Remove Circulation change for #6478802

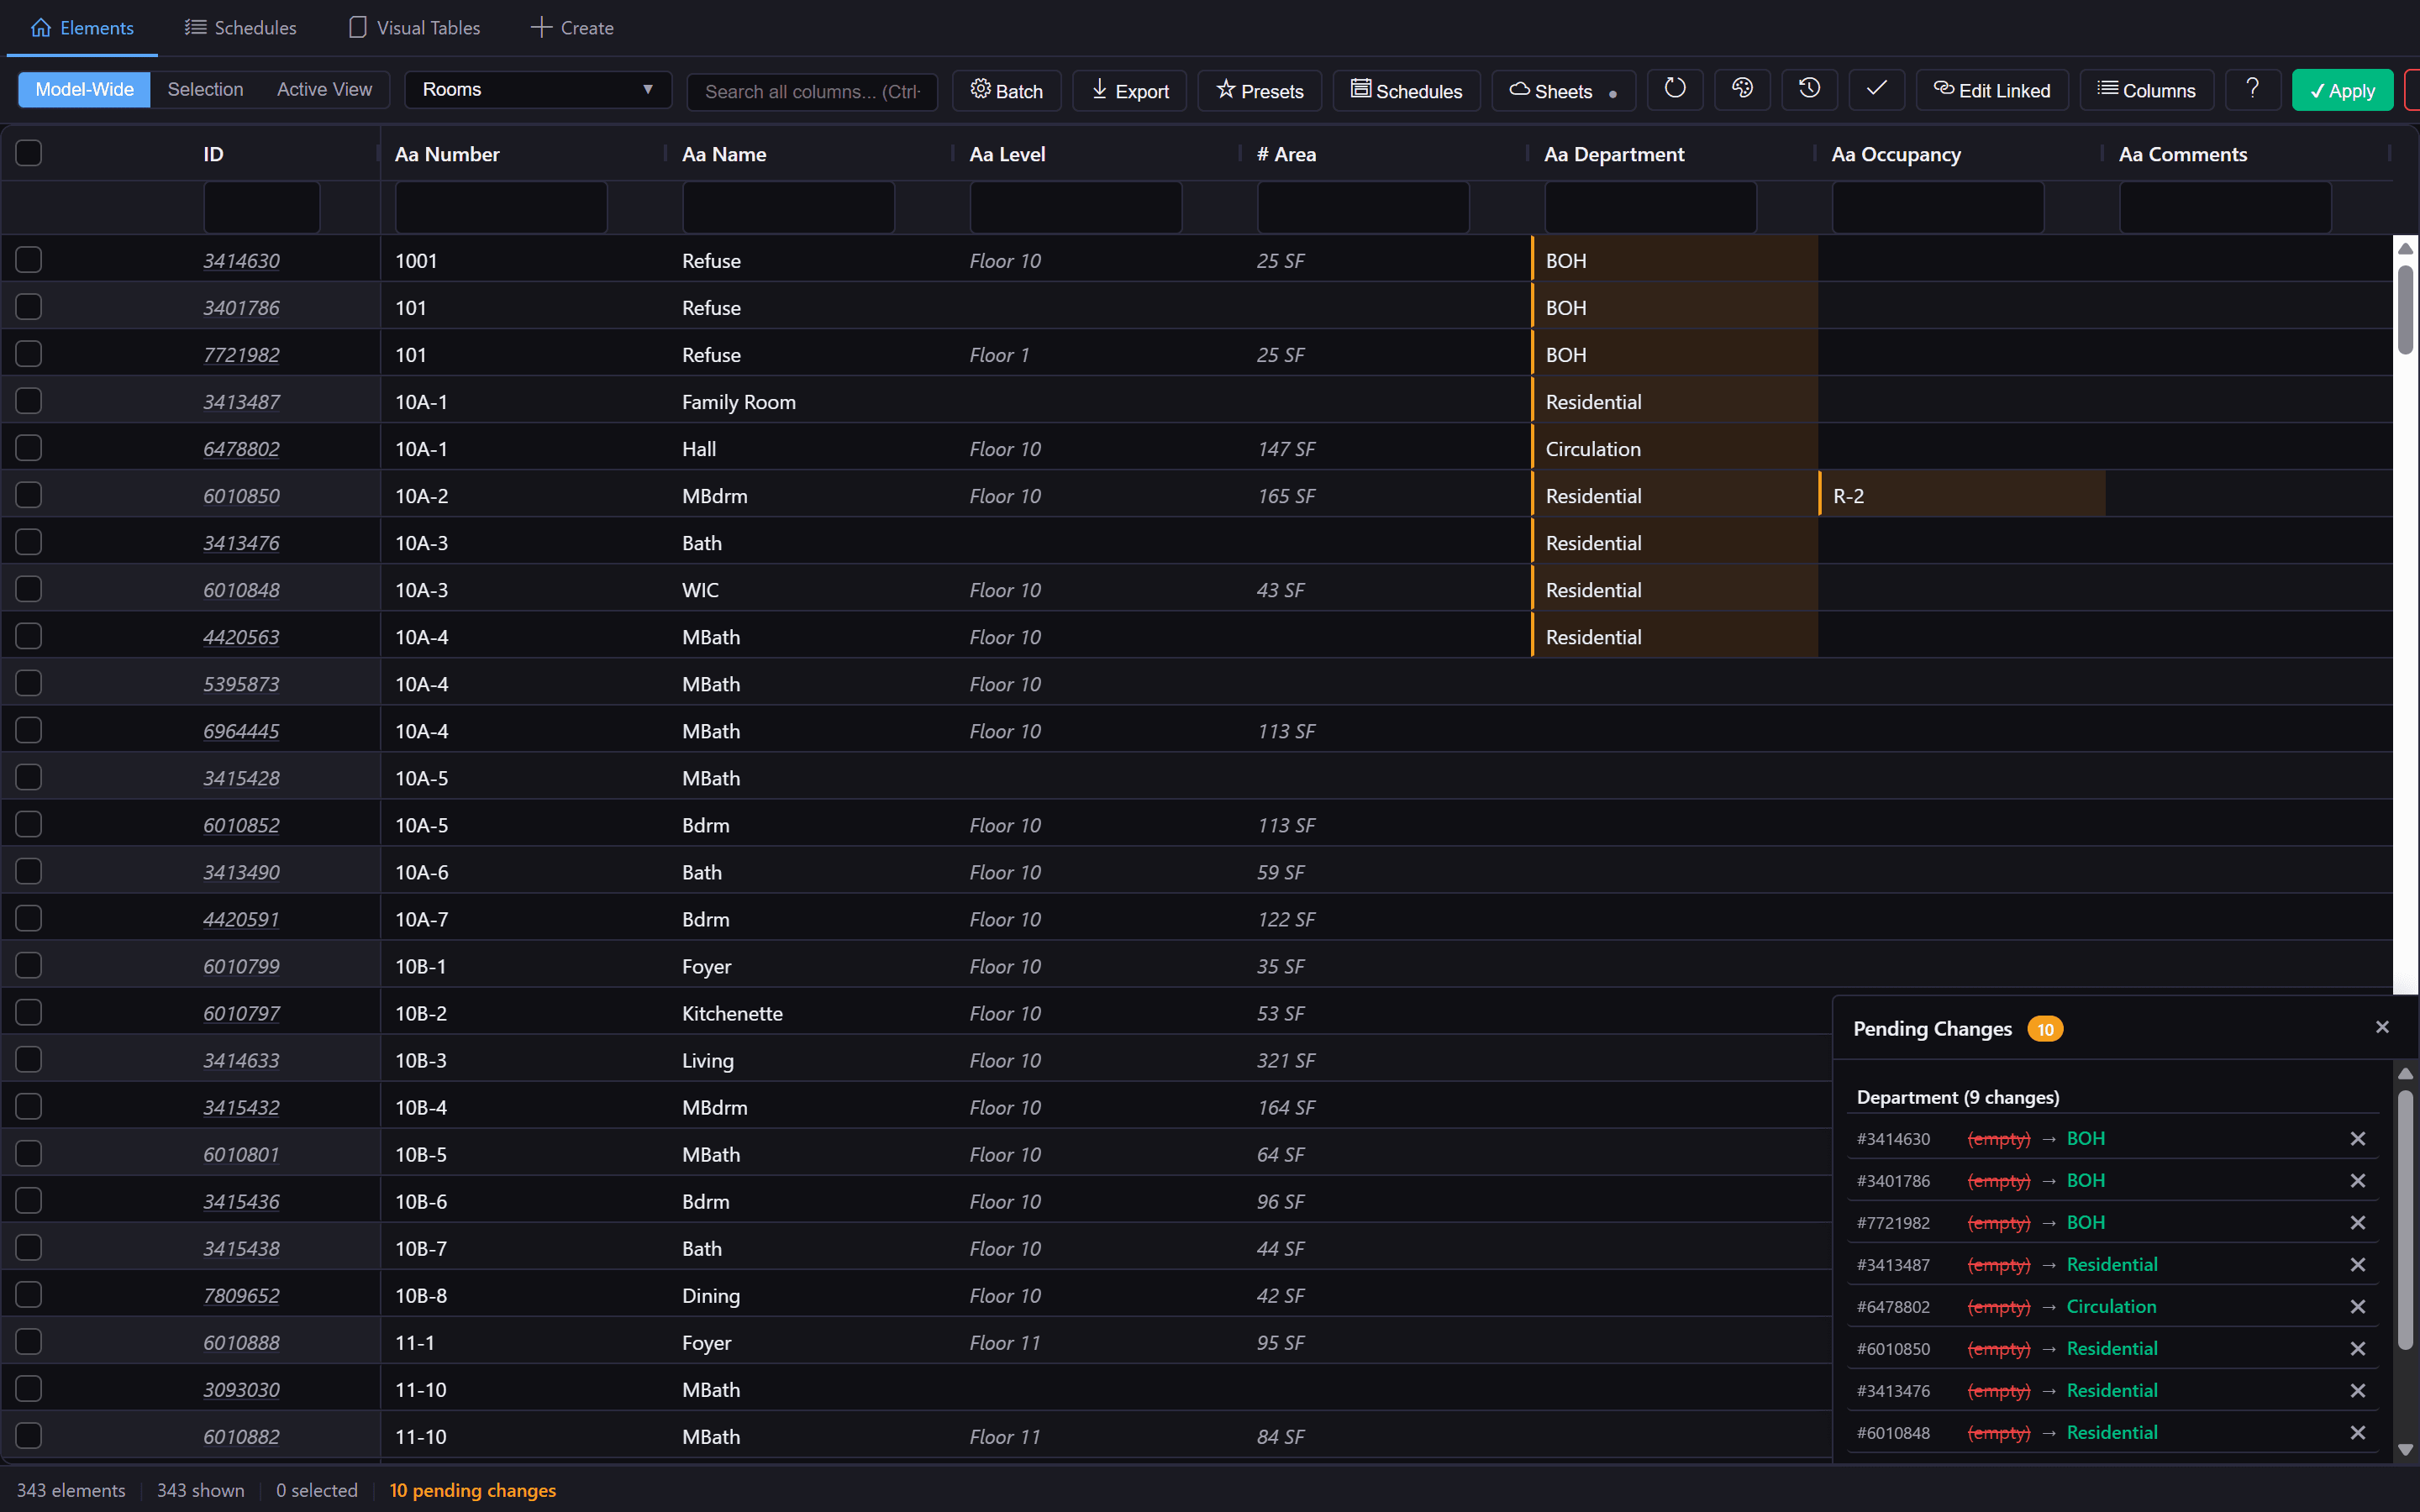pyautogui.click(x=2357, y=1307)
